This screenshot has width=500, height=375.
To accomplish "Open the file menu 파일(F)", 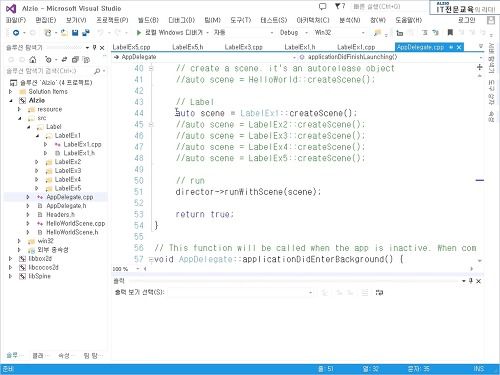I will (x=16, y=20).
